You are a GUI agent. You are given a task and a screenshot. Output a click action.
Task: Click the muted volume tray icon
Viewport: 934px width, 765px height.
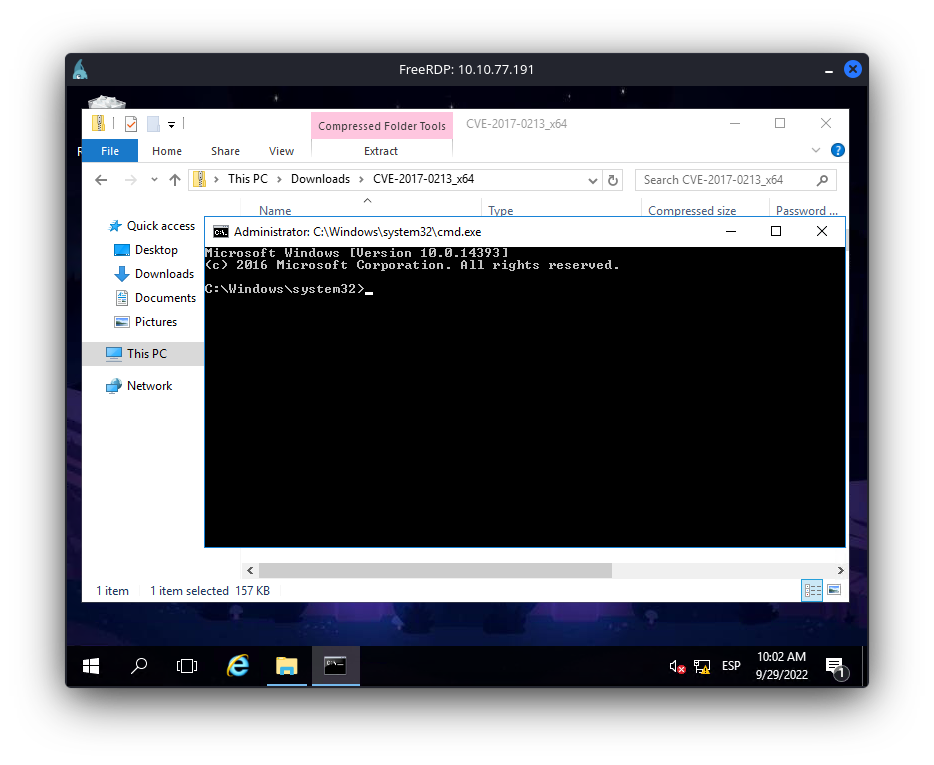(677, 666)
